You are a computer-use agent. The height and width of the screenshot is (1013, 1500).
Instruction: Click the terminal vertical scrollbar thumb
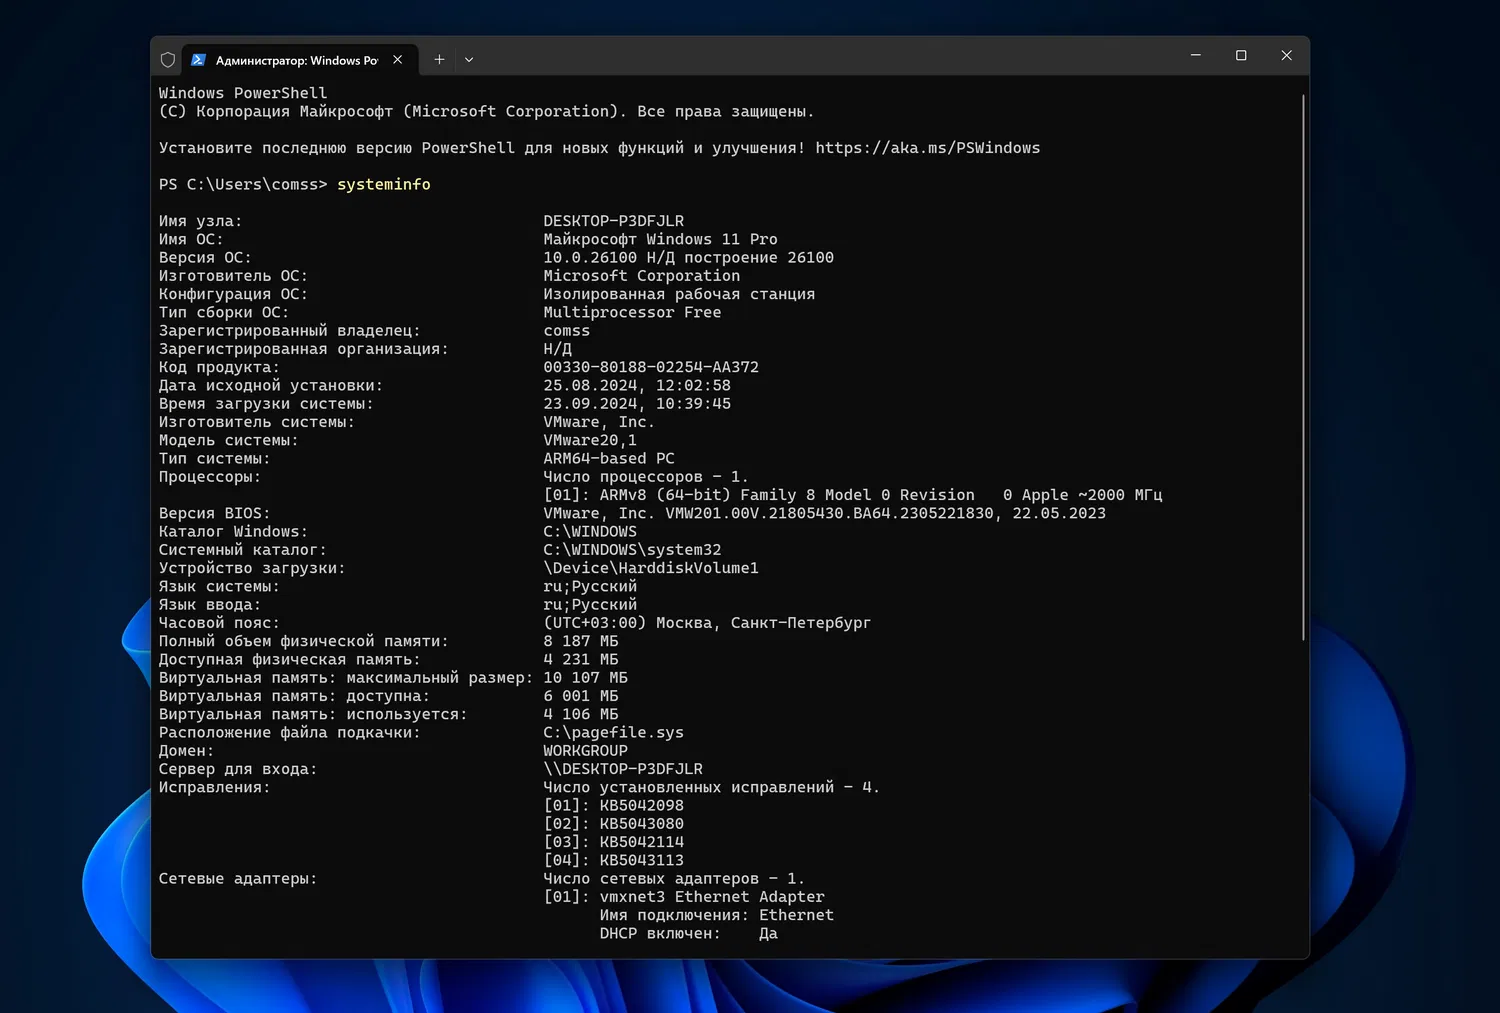(x=1303, y=368)
